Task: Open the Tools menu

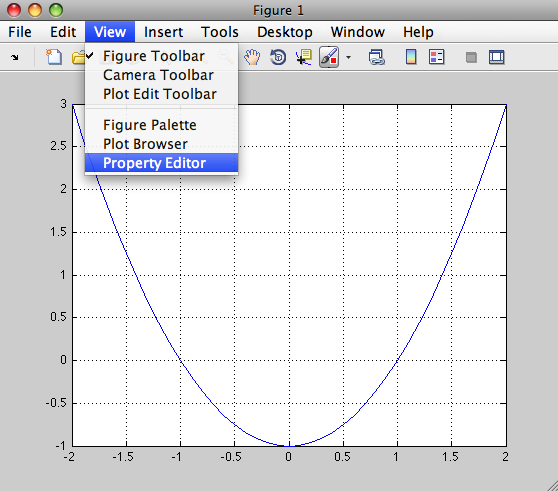Action: coord(220,32)
